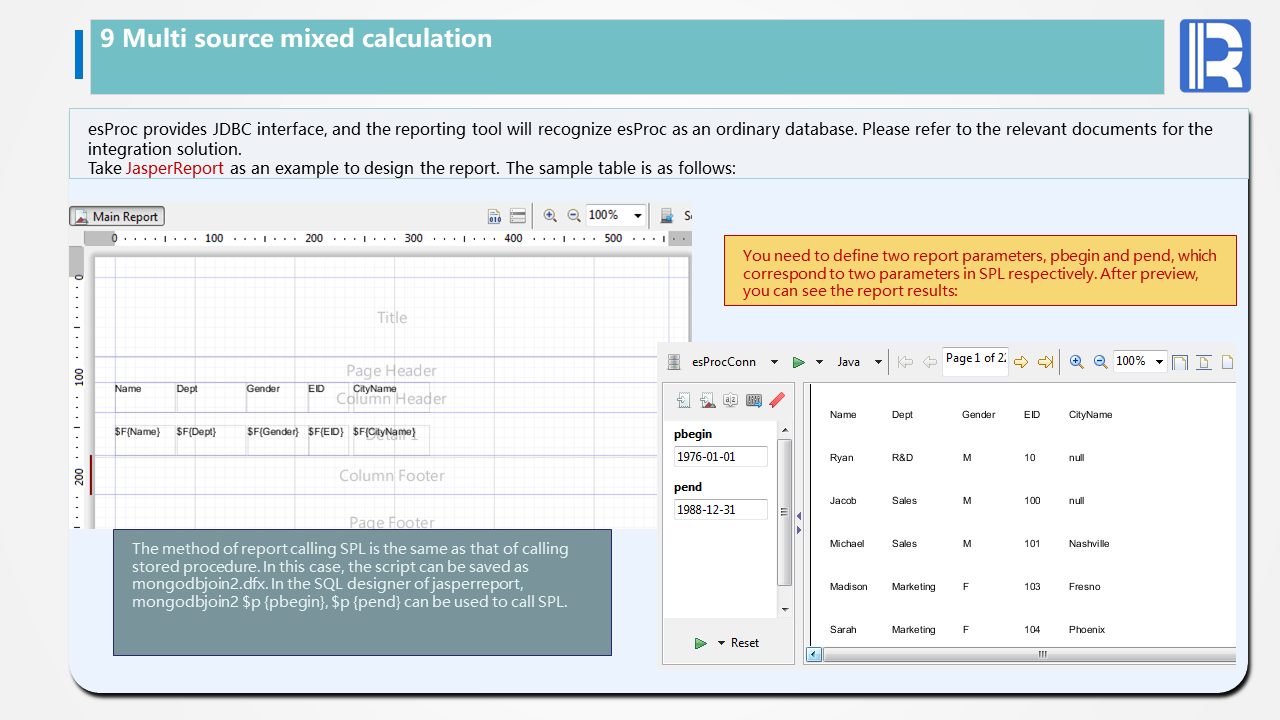This screenshot has width=1280, height=720.
Task: Expand the preview 100% zoom combo box
Action: pyautogui.click(x=1160, y=362)
